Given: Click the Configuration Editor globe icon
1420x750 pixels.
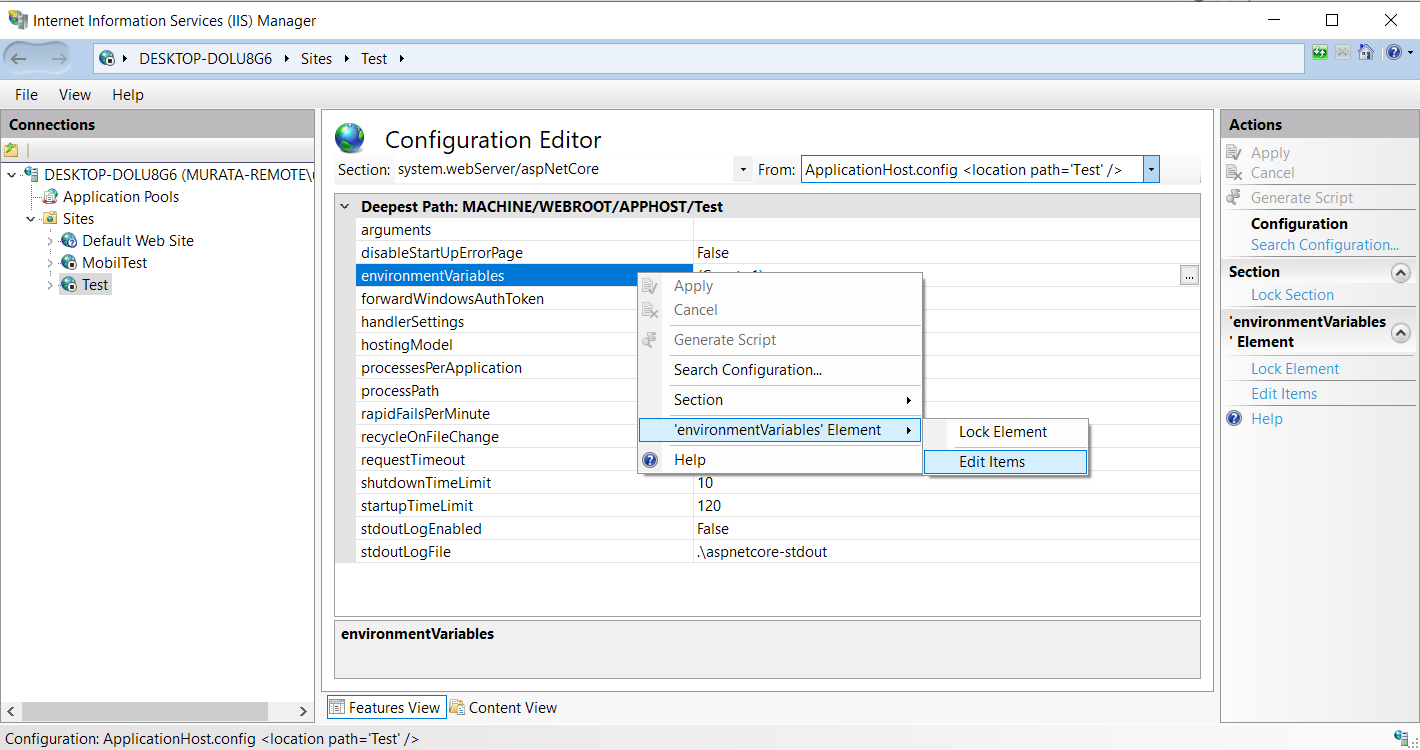Looking at the screenshot, I should tap(350, 138).
